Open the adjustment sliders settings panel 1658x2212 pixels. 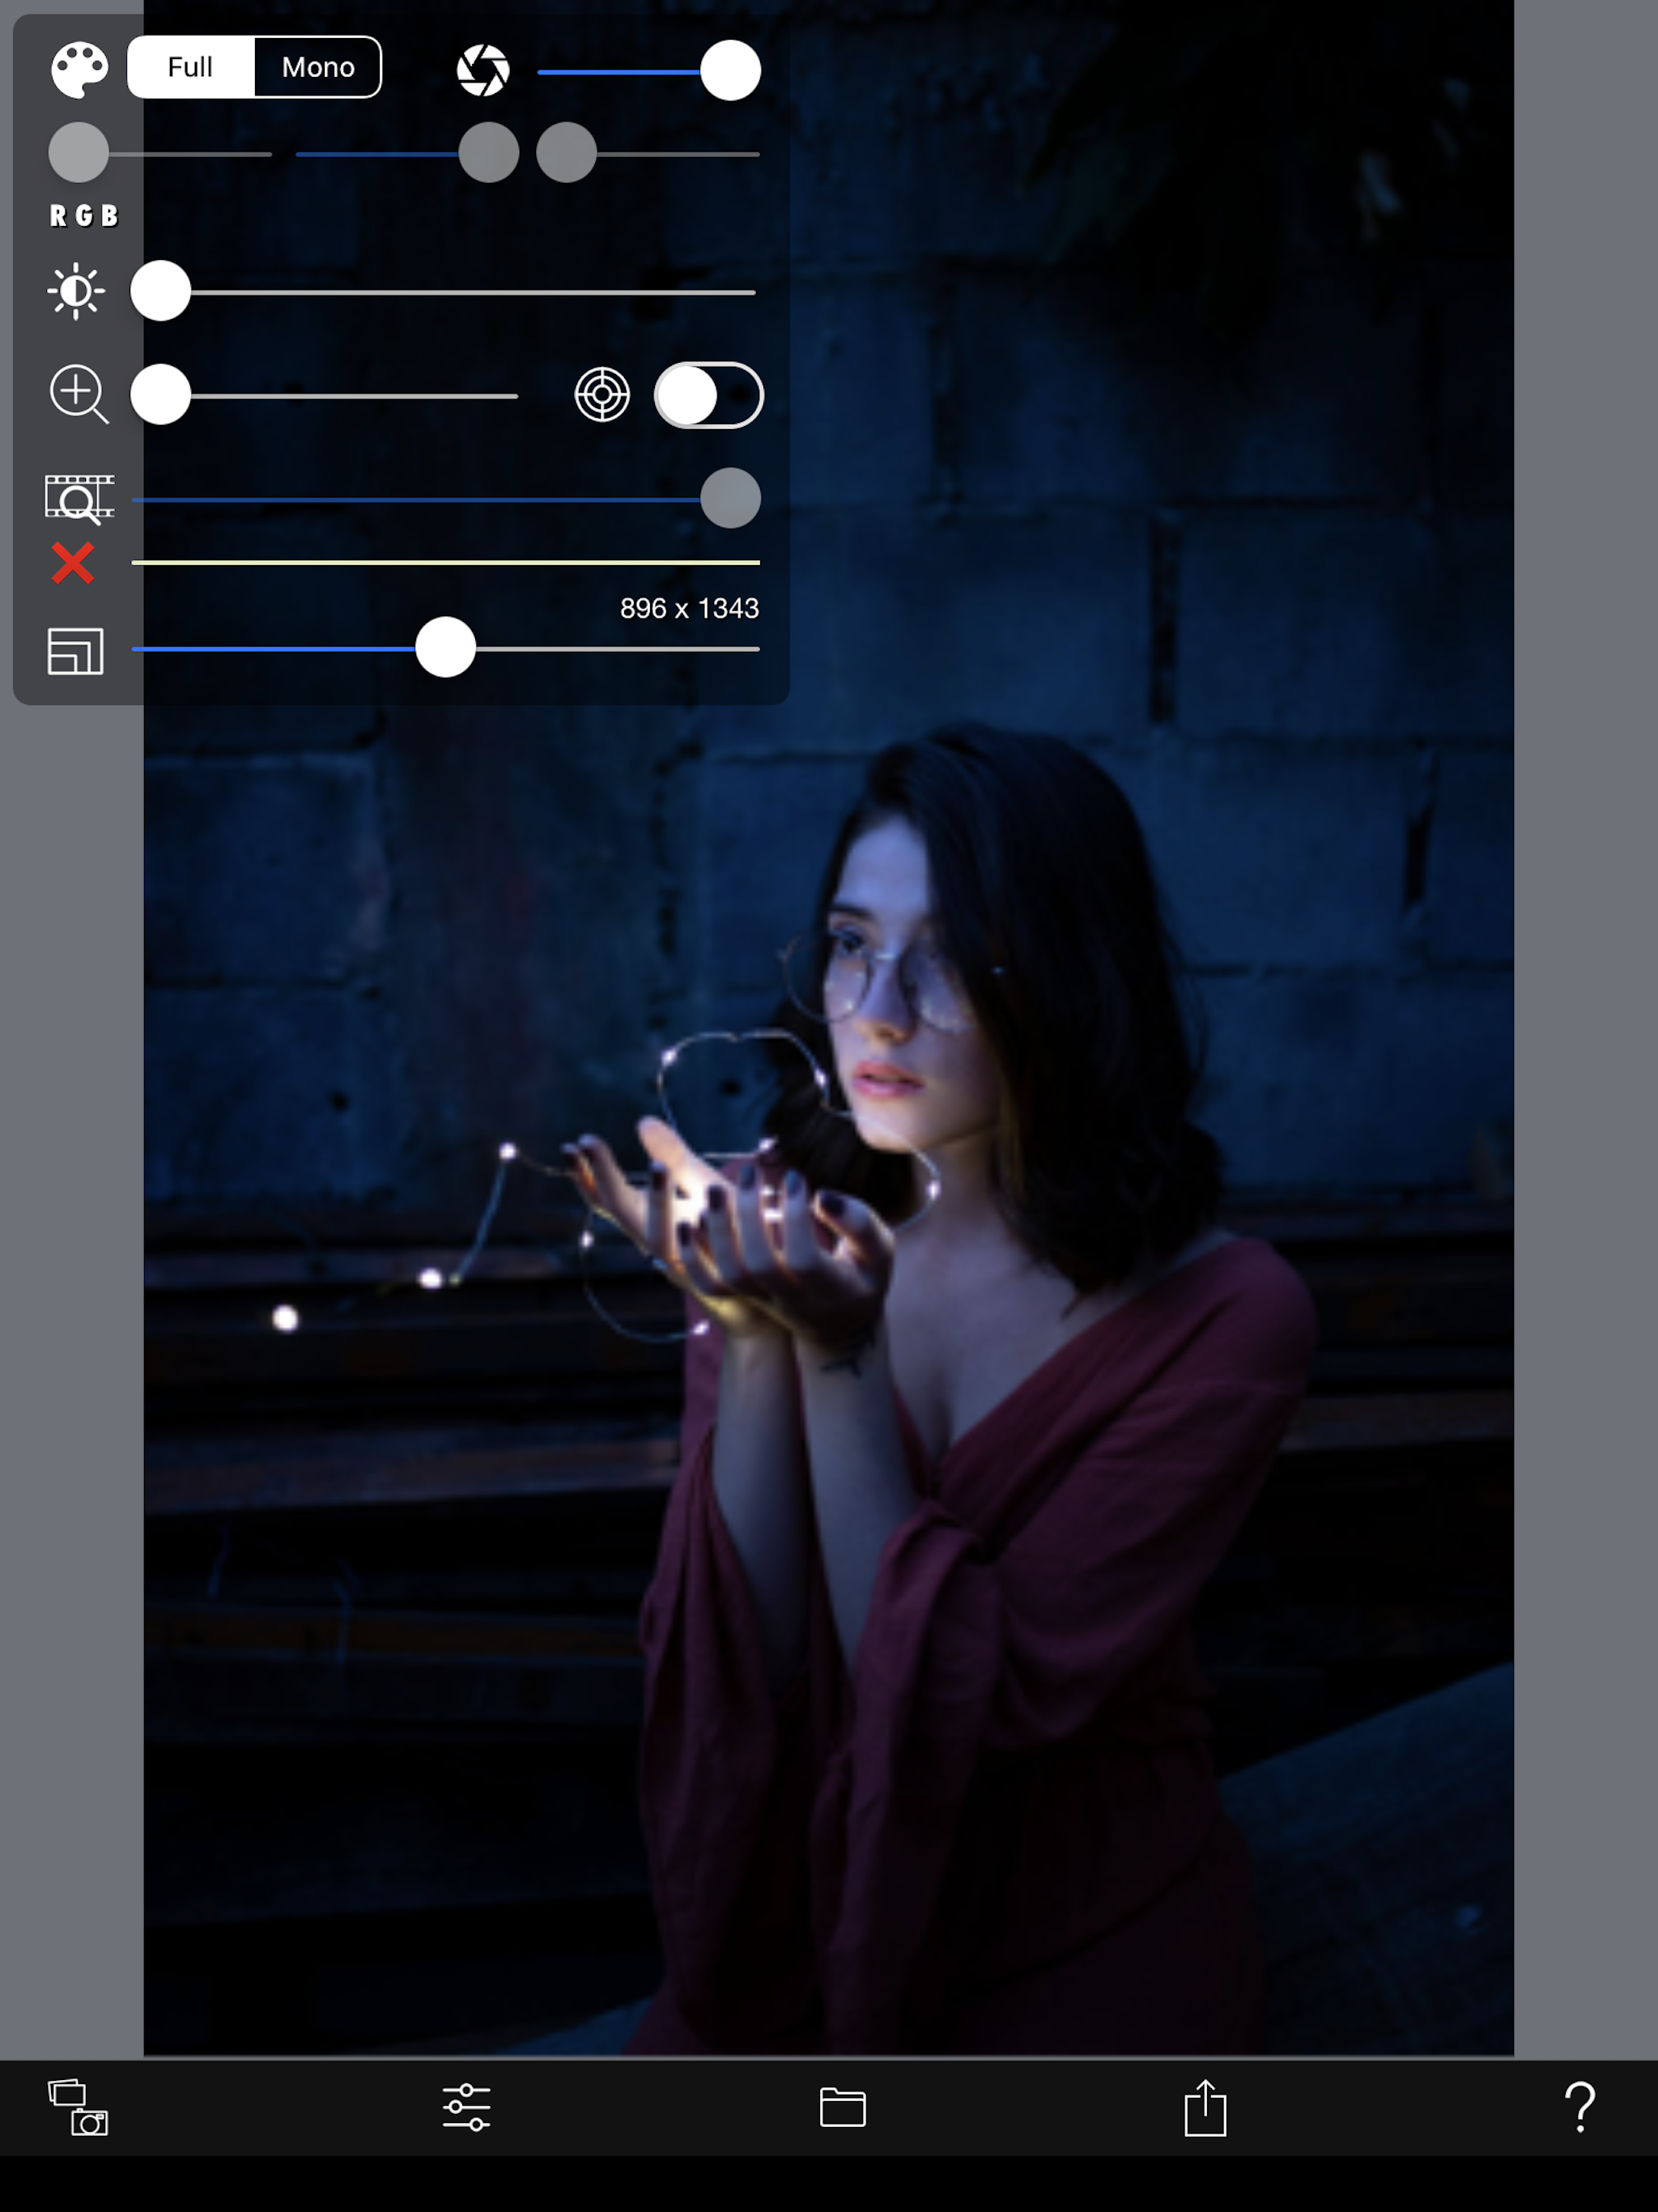click(466, 2107)
